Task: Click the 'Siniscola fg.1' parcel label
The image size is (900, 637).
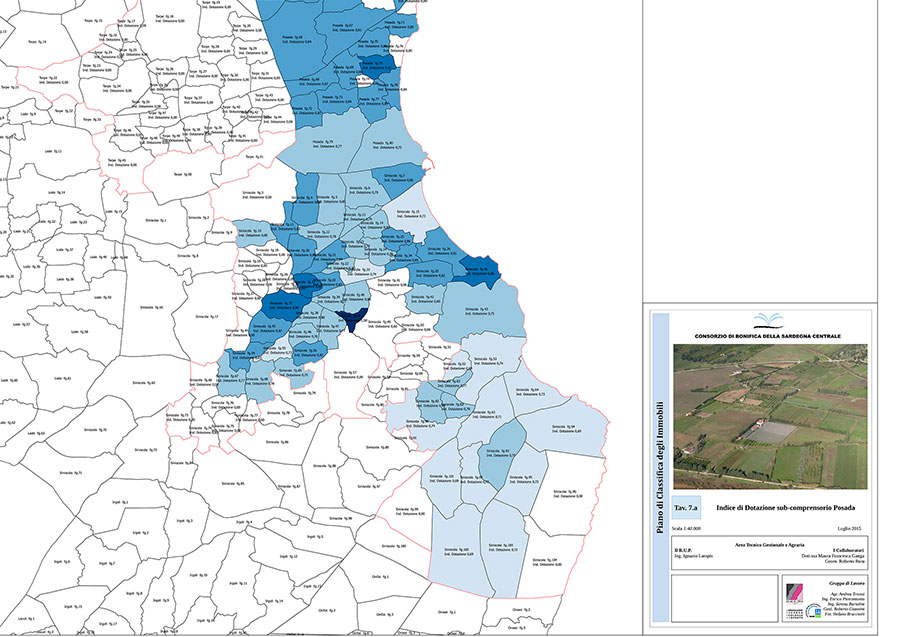Action: (156, 220)
